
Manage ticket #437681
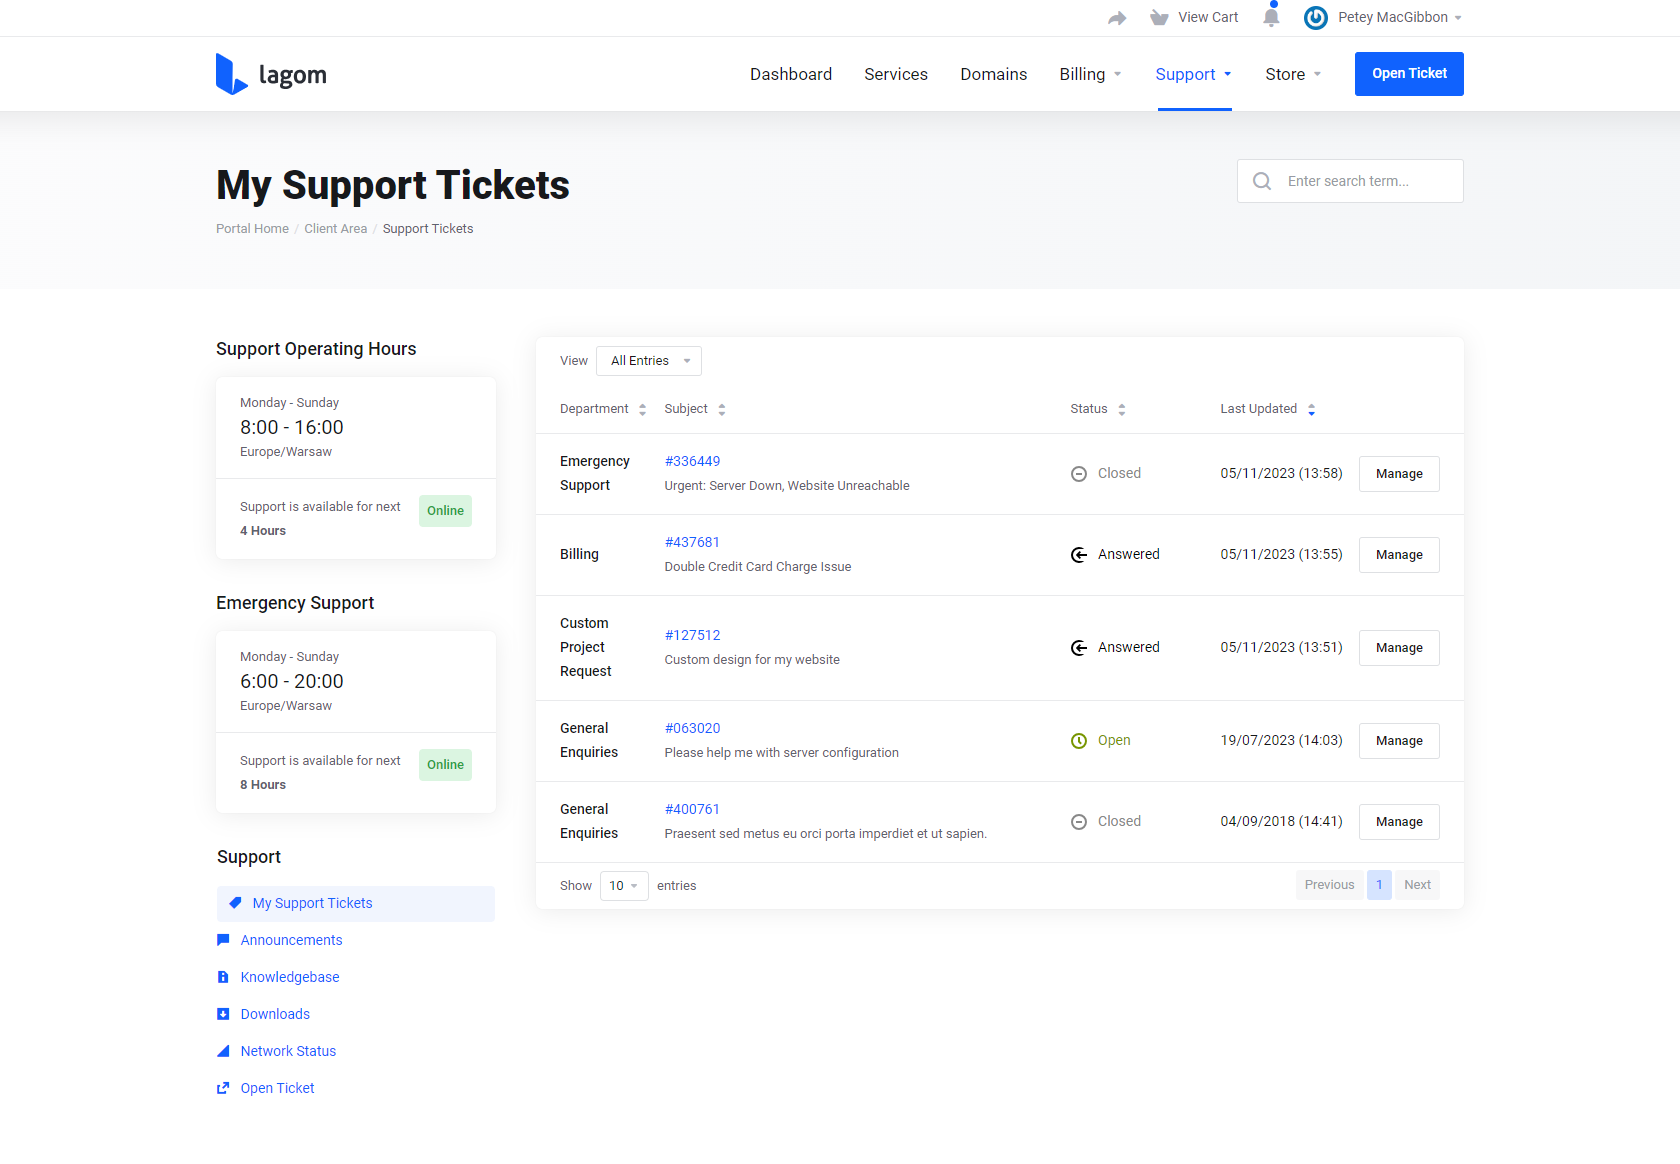[x=1399, y=555]
